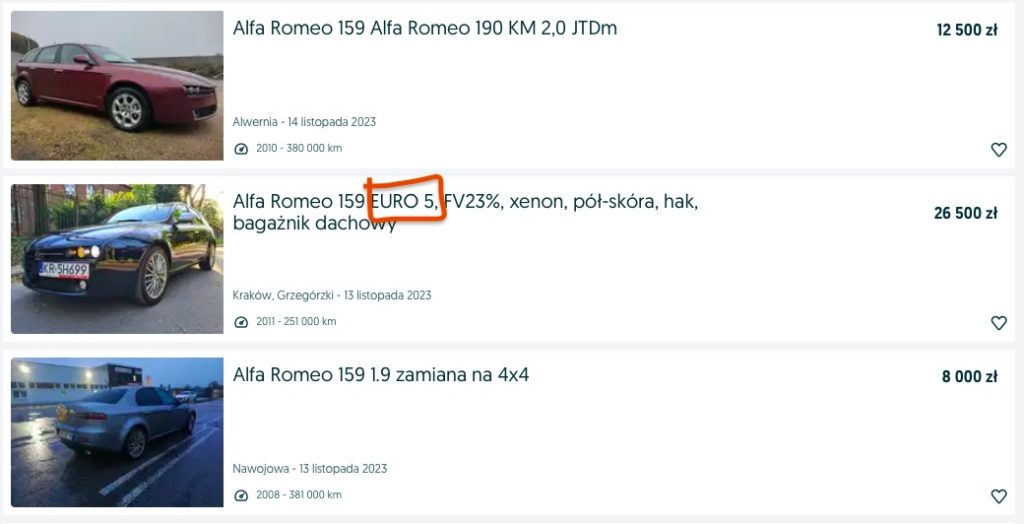1024x524 pixels.
Task: Open the dark blue Alfa with KR plate photo
Action: pyautogui.click(x=117, y=259)
